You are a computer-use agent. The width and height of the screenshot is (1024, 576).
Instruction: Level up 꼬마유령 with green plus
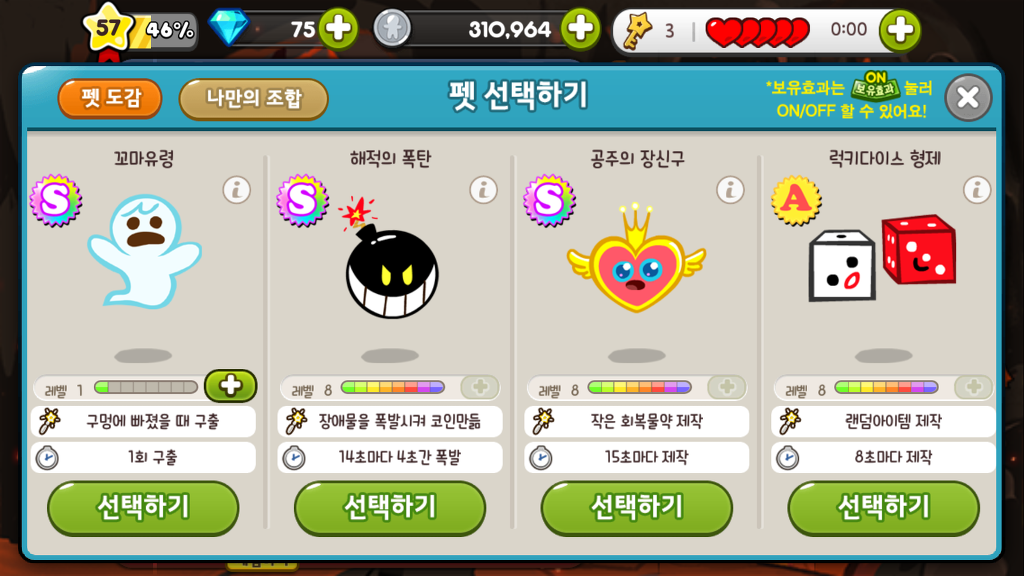pos(231,386)
